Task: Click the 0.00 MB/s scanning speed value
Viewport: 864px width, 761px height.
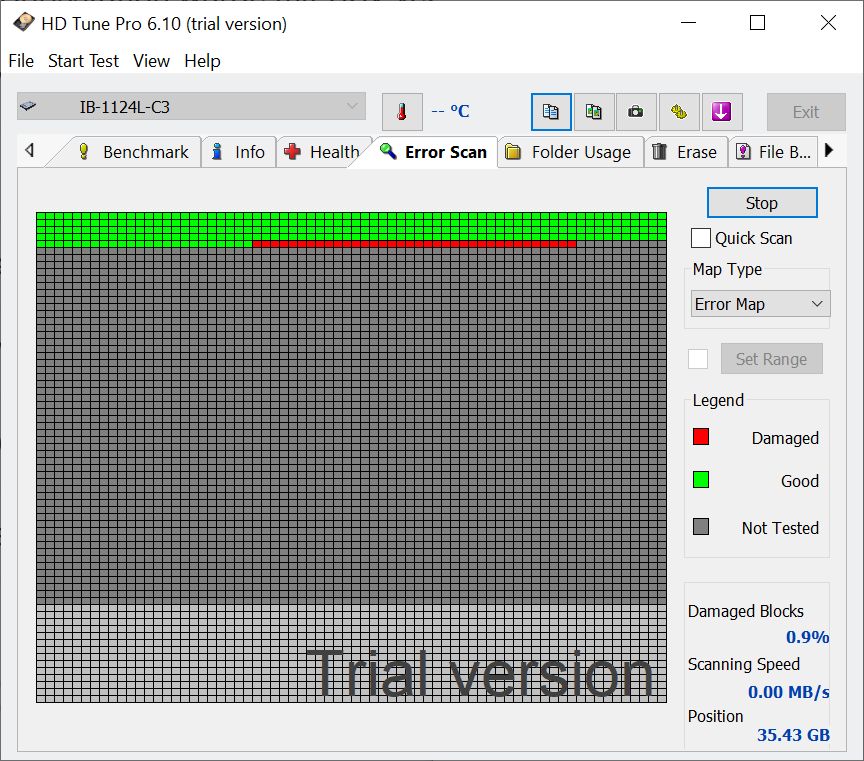Action: pyautogui.click(x=789, y=692)
